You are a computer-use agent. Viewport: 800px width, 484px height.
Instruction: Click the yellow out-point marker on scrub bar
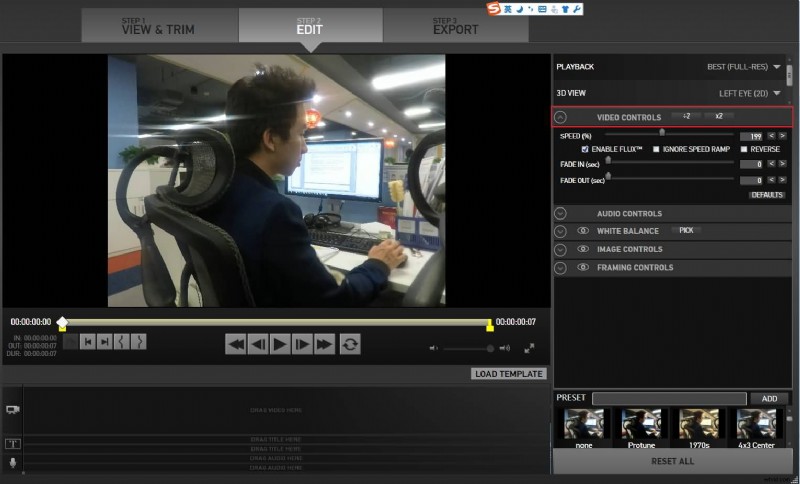(x=490, y=325)
